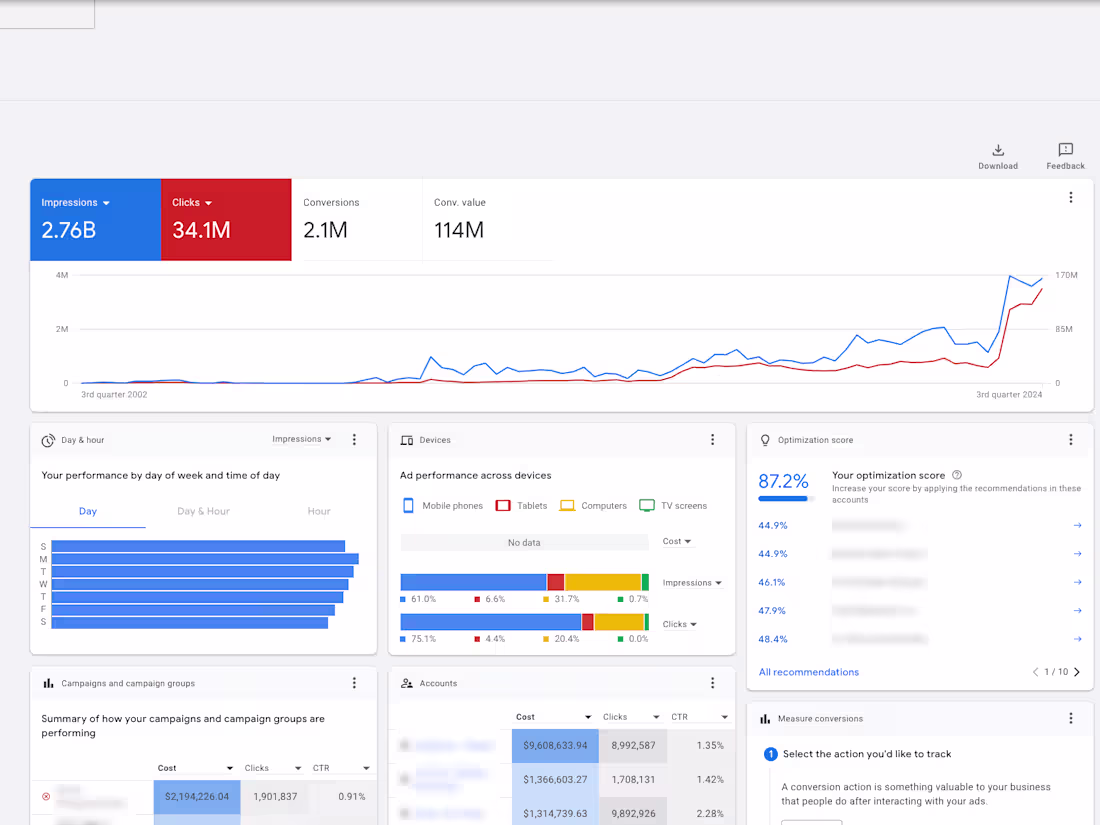This screenshot has height=825, width=1100.
Task: Click the Download icon above the dashboard
Action: pyautogui.click(x=997, y=150)
